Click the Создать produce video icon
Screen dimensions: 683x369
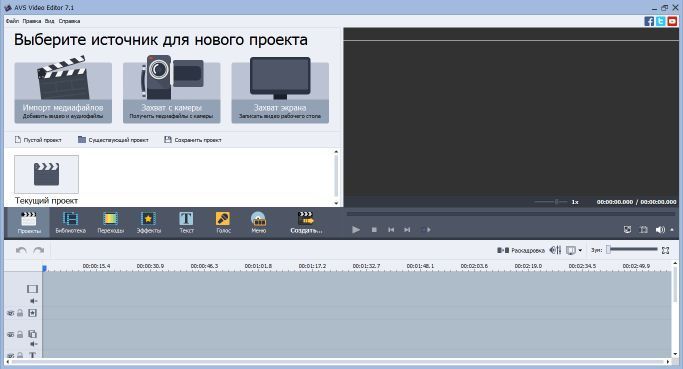[306, 223]
